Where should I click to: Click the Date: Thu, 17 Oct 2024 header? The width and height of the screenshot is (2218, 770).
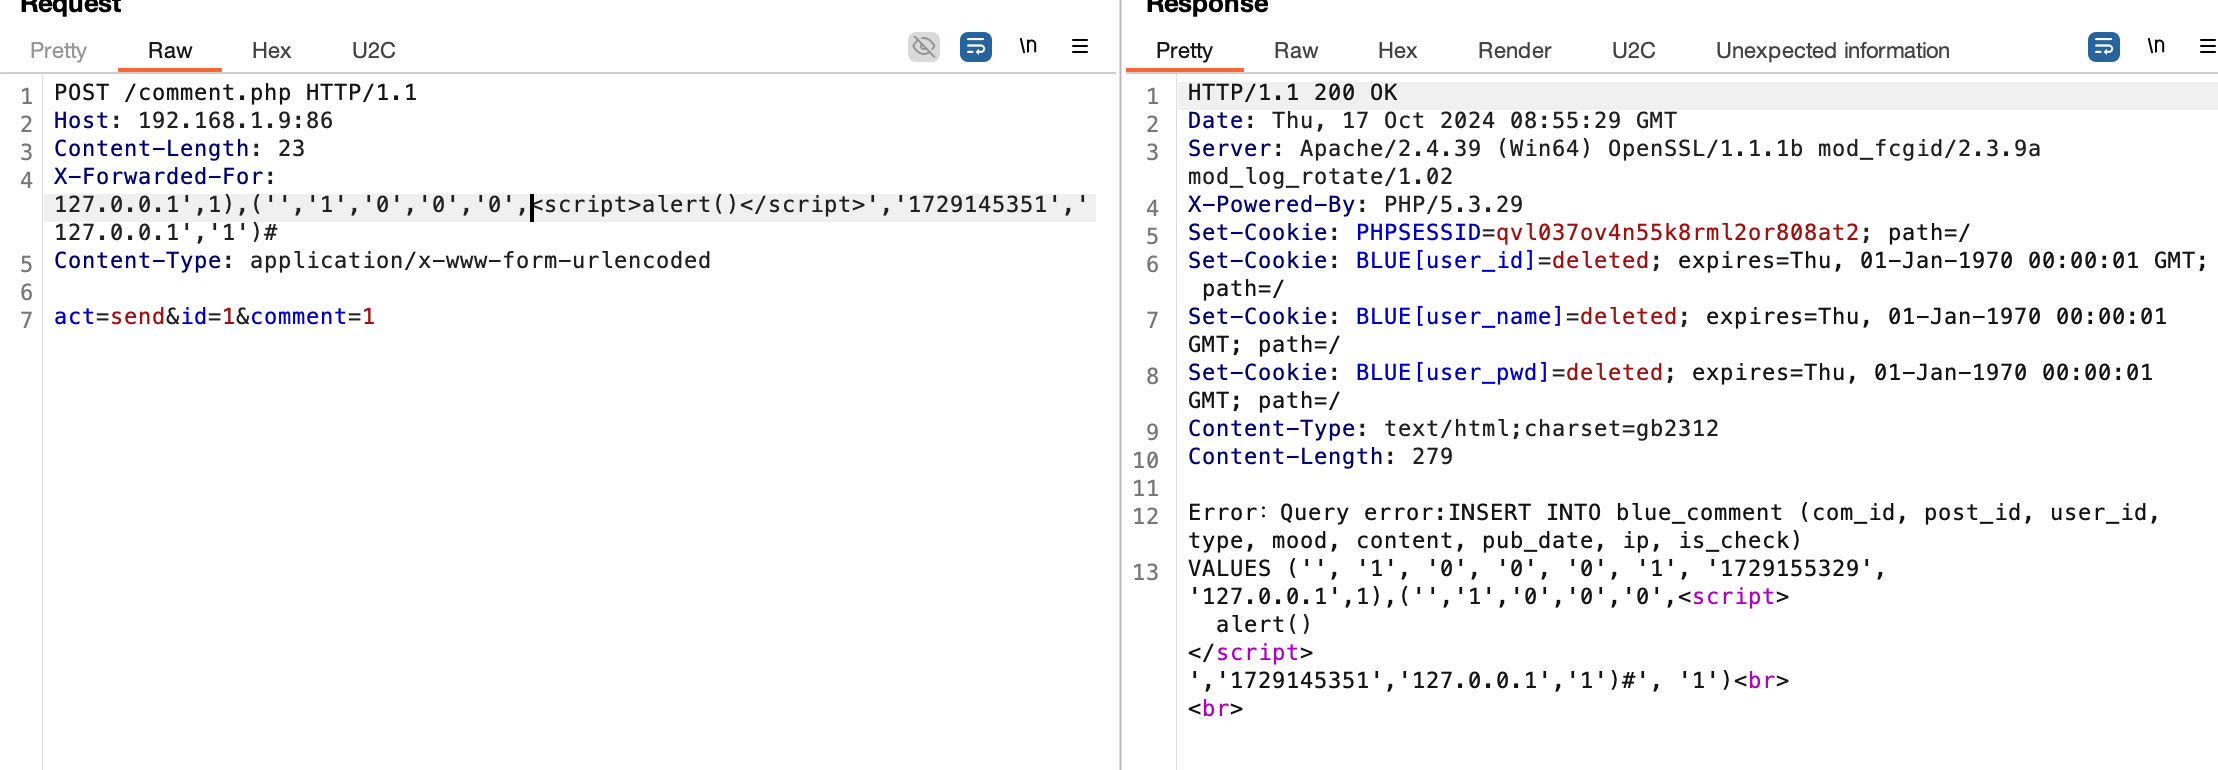[x=1432, y=121]
